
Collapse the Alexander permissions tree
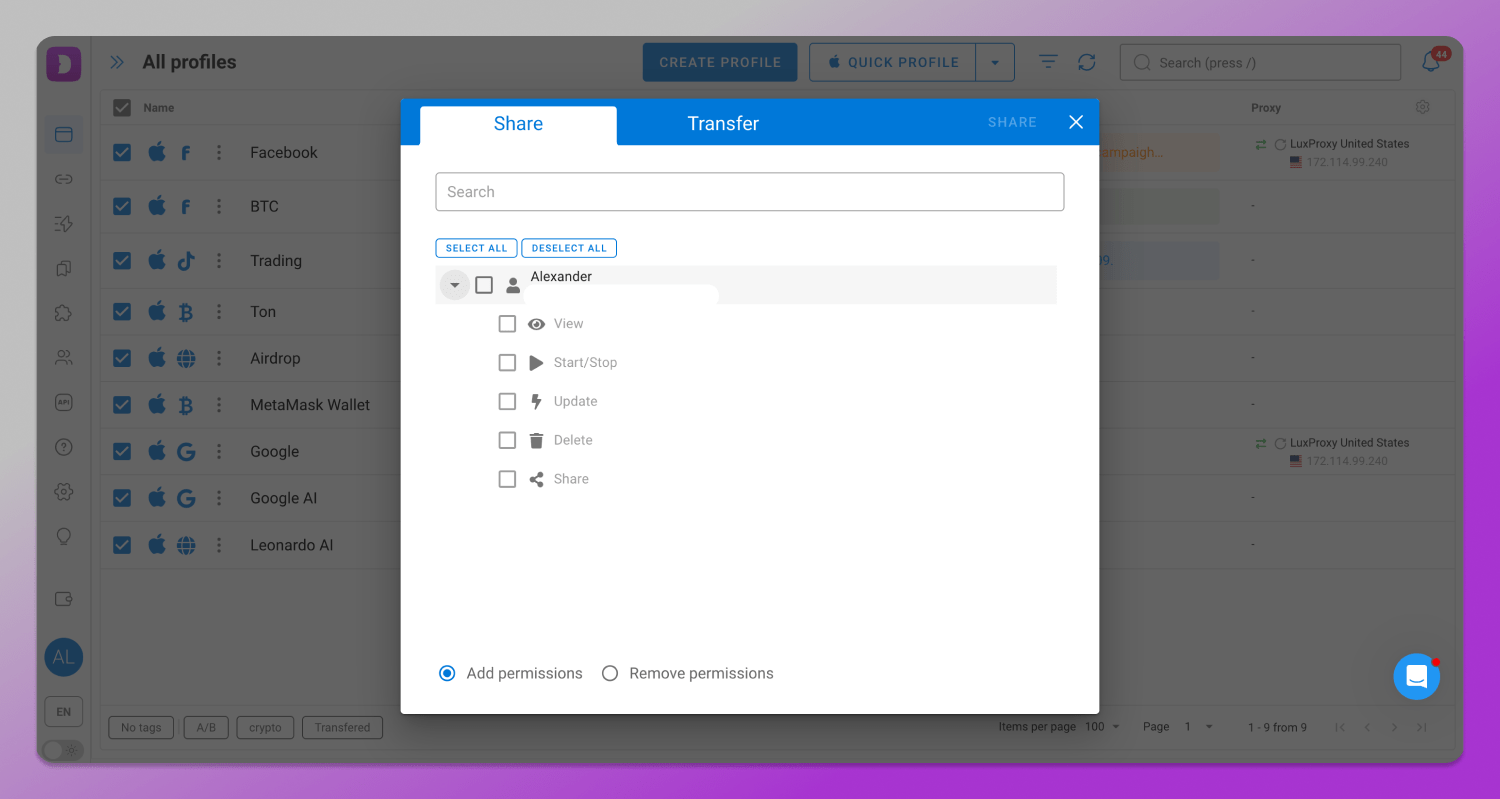(x=454, y=285)
